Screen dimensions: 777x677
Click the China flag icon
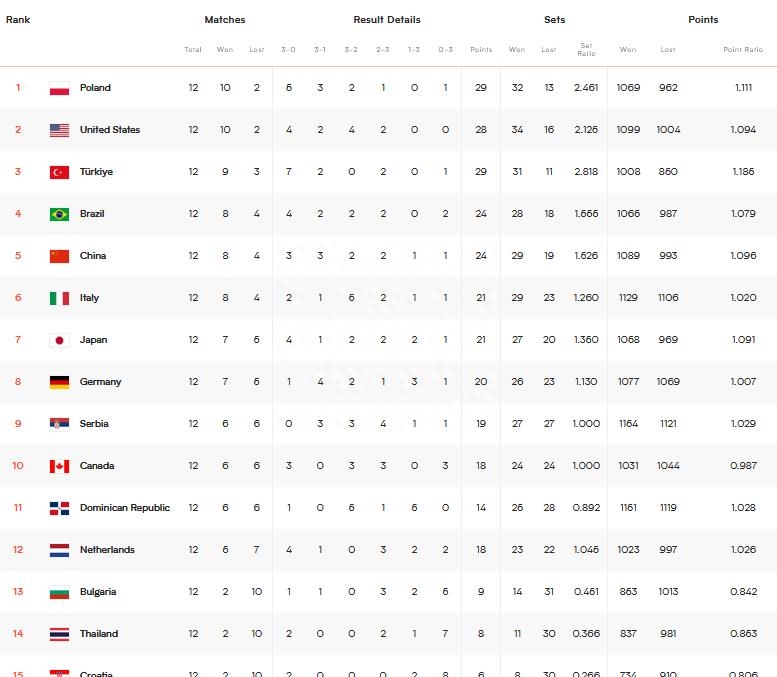[x=59, y=256]
